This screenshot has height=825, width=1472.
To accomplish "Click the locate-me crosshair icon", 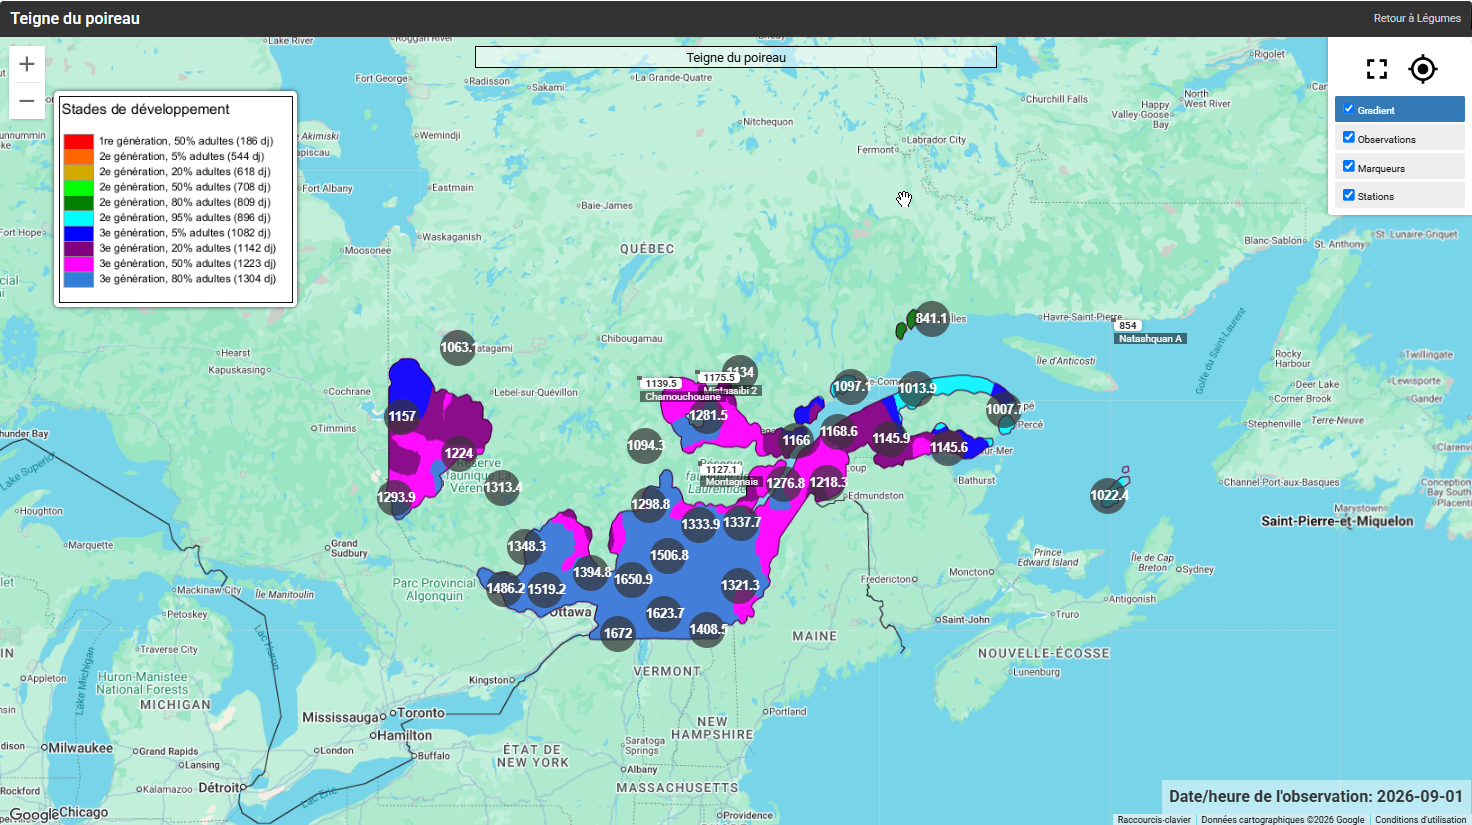I will [1422, 69].
